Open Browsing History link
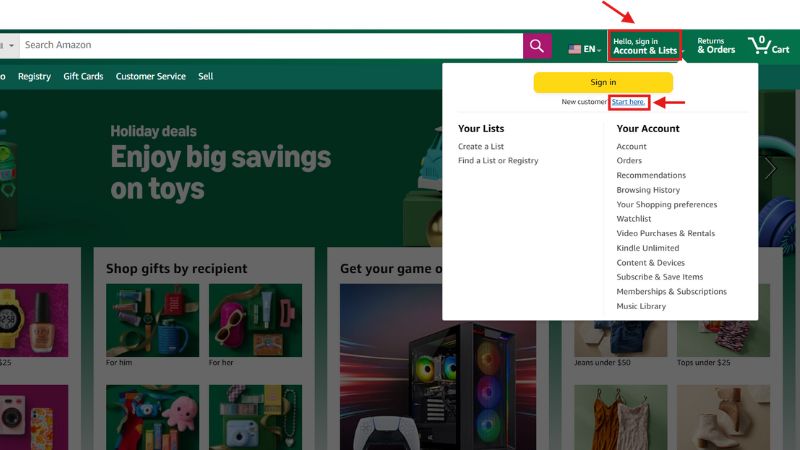Image resolution: width=800 pixels, height=450 pixels. [x=648, y=190]
